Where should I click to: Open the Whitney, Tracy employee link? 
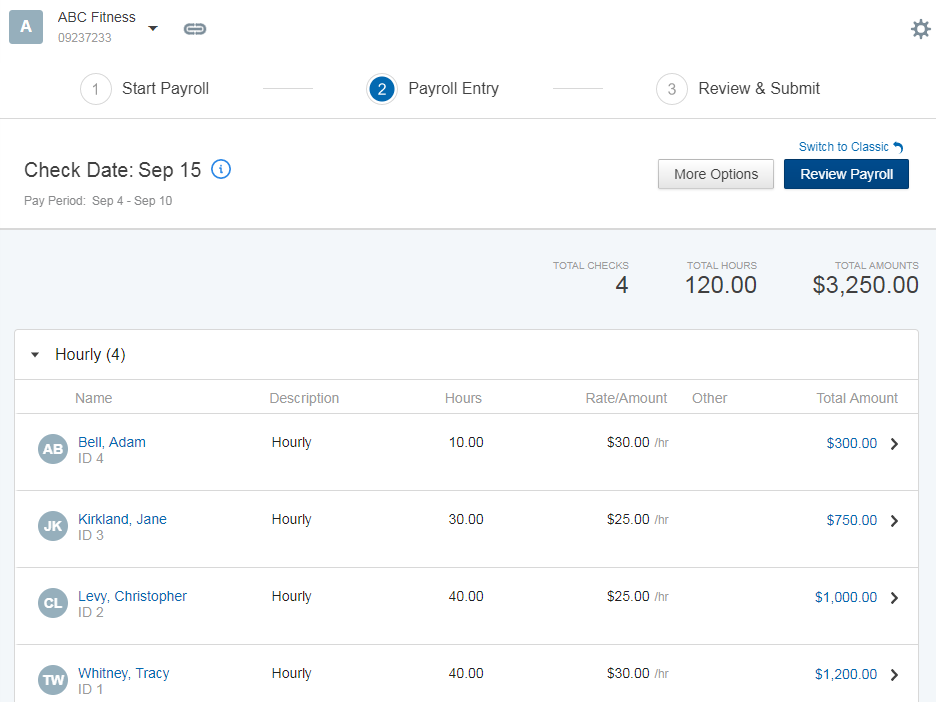click(x=124, y=673)
